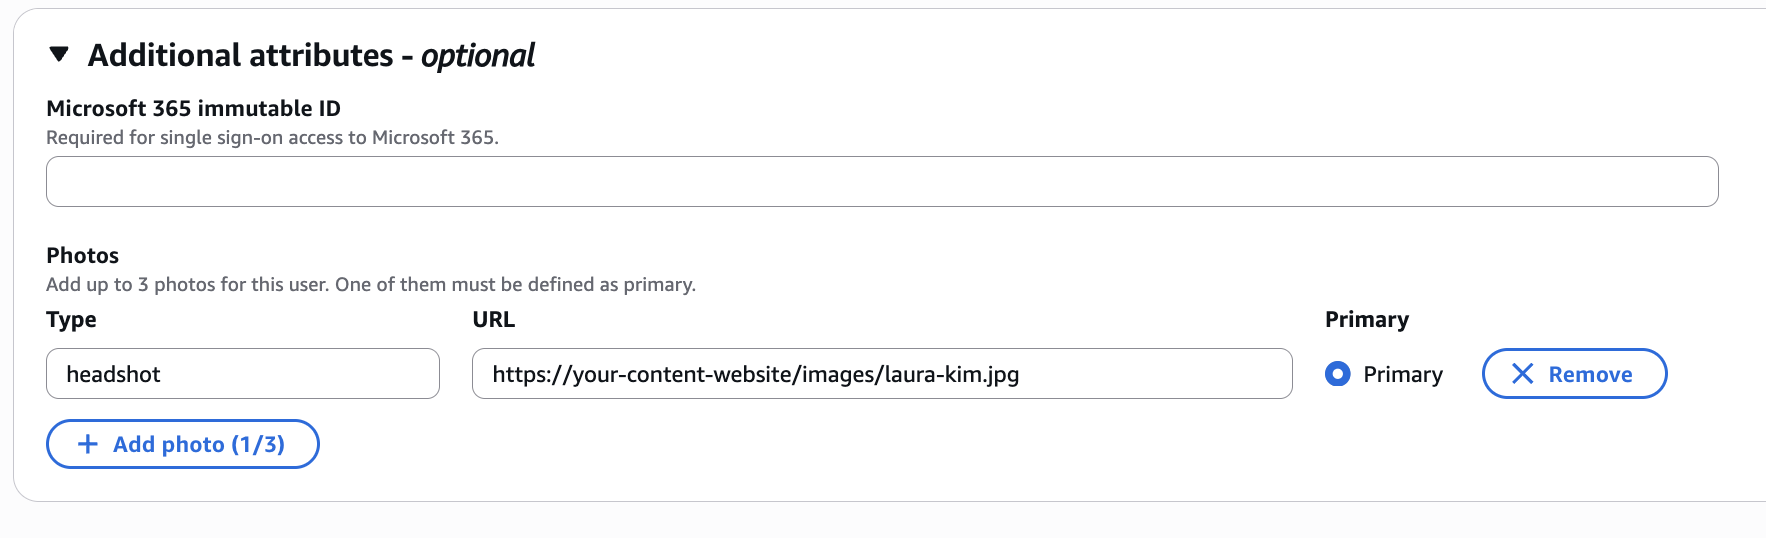This screenshot has width=1766, height=538.
Task: Collapse the Additional attributes section triangle
Action: click(x=59, y=54)
